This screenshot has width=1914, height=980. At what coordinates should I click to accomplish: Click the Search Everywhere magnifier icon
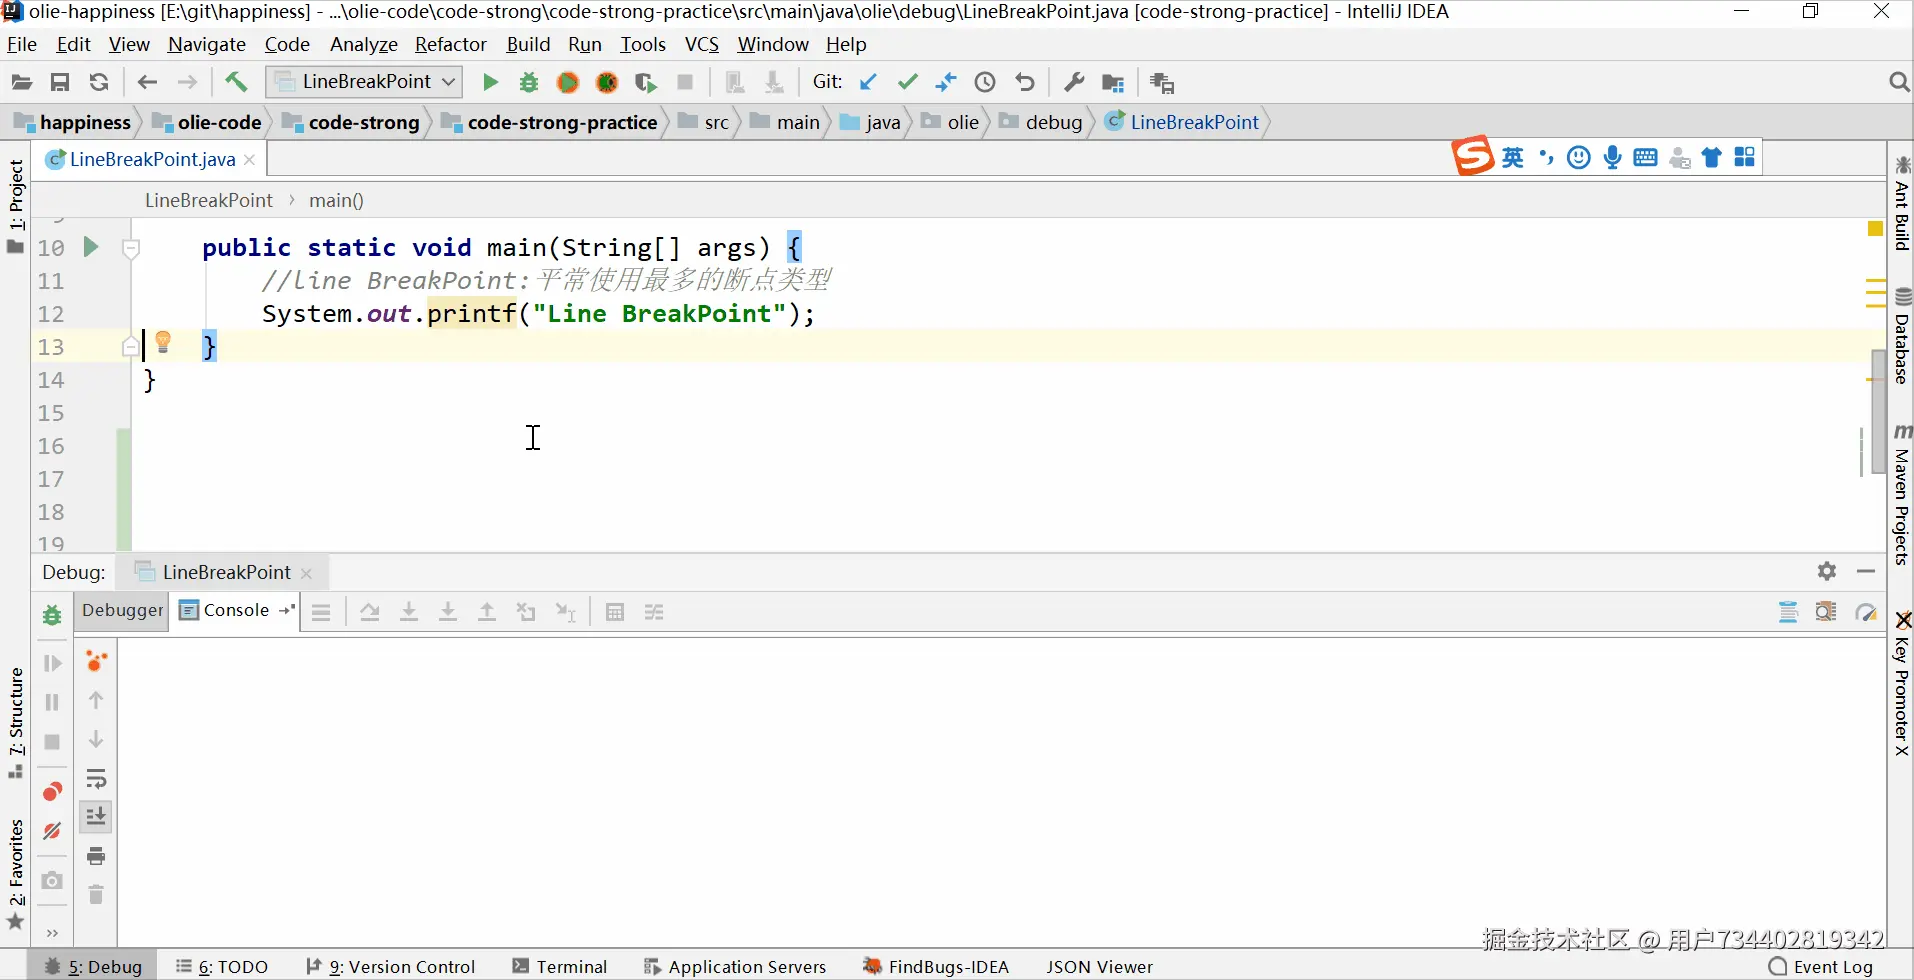(1899, 82)
